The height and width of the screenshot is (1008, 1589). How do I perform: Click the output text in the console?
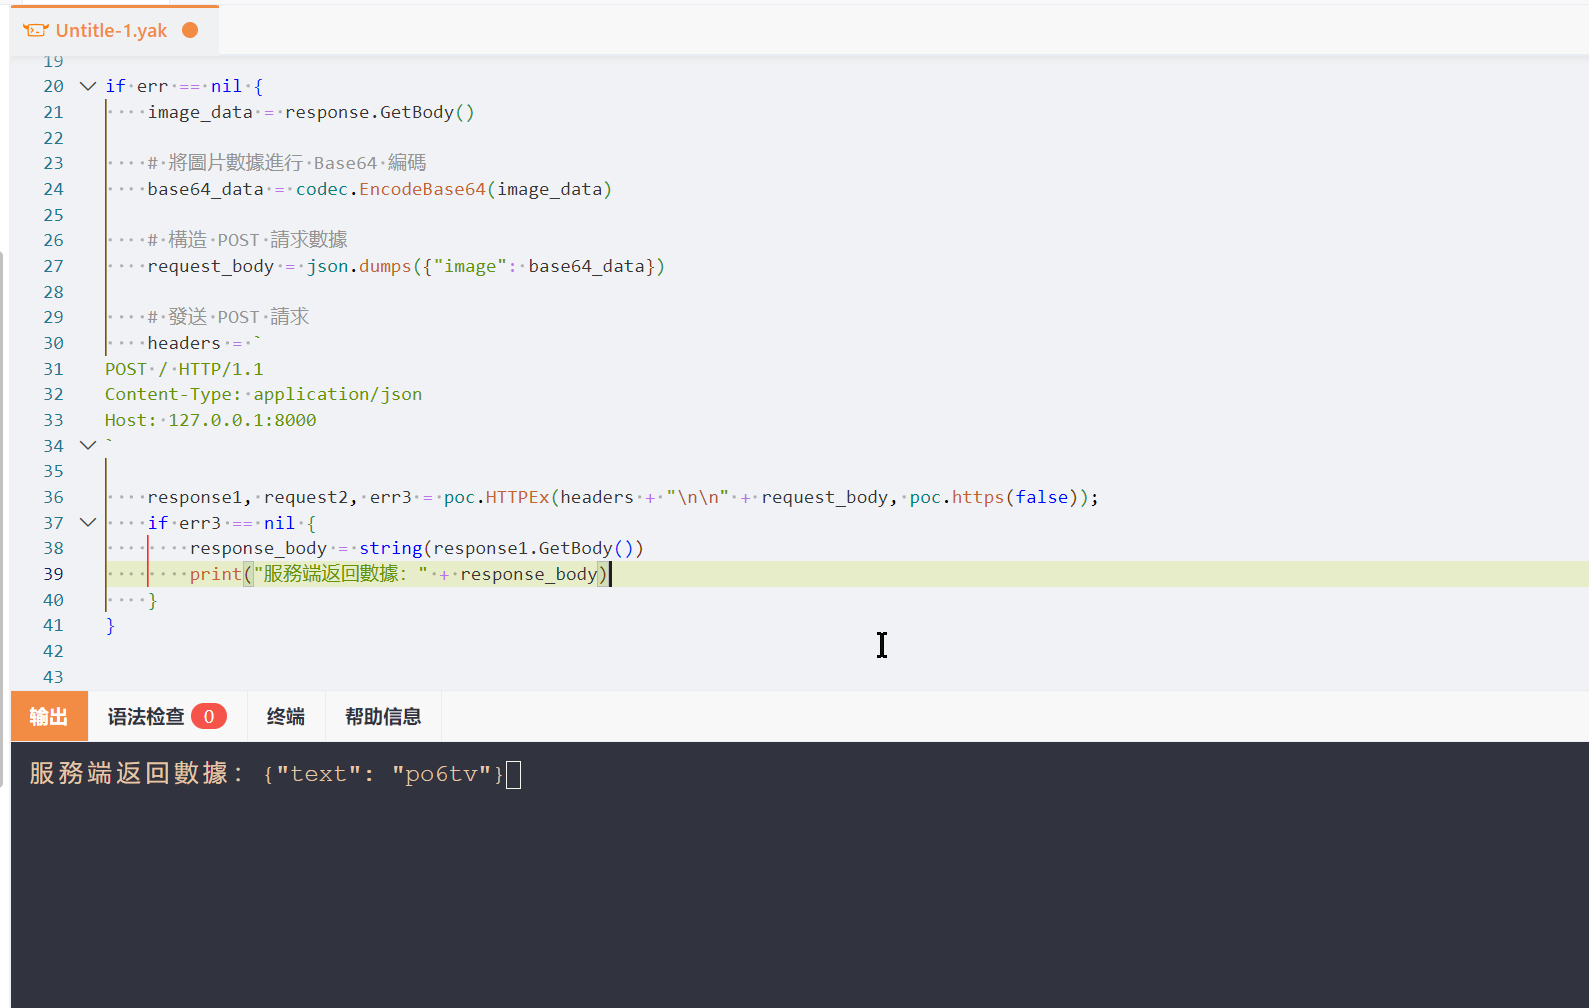pyautogui.click(x=266, y=774)
